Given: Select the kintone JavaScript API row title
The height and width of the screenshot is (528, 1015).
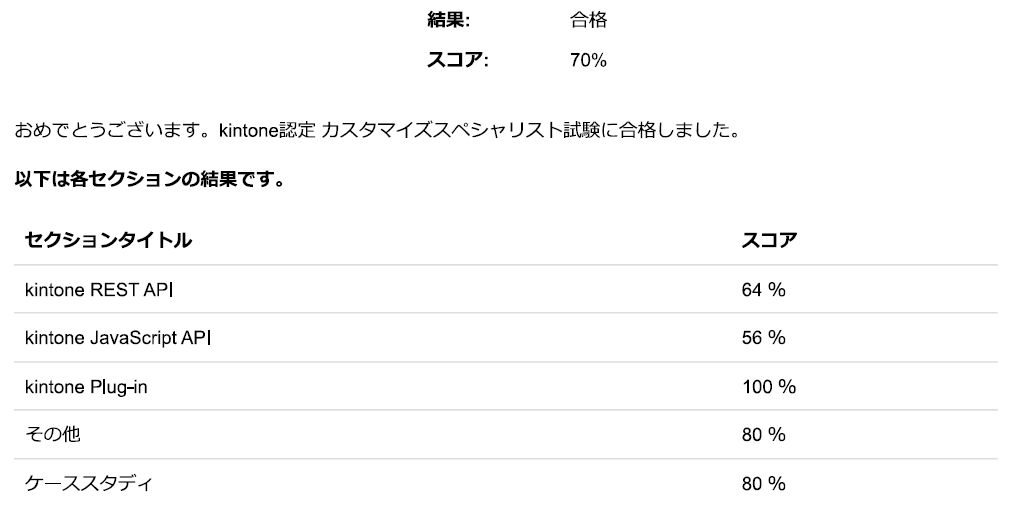Looking at the screenshot, I should 118,338.
